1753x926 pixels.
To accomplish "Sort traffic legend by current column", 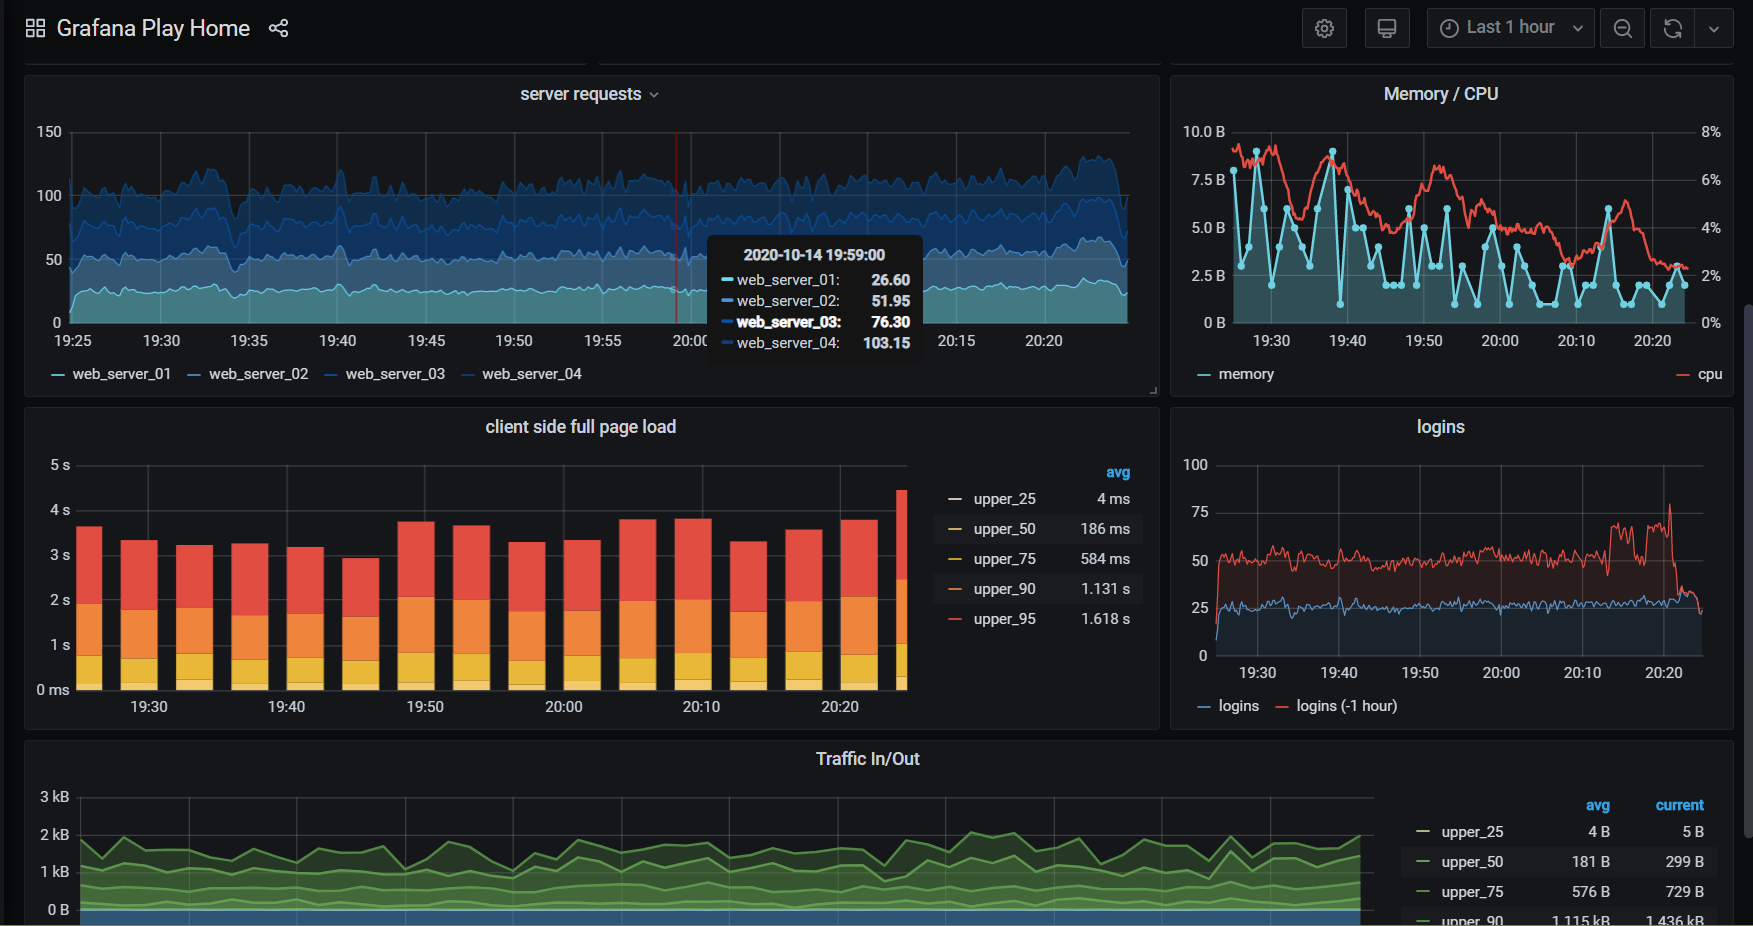I will (x=1679, y=805).
